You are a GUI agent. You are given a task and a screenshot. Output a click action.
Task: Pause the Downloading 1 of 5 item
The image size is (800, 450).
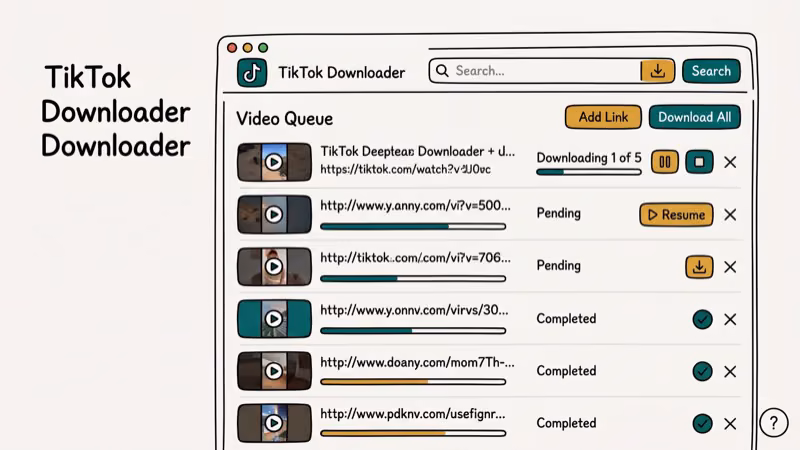coord(665,162)
